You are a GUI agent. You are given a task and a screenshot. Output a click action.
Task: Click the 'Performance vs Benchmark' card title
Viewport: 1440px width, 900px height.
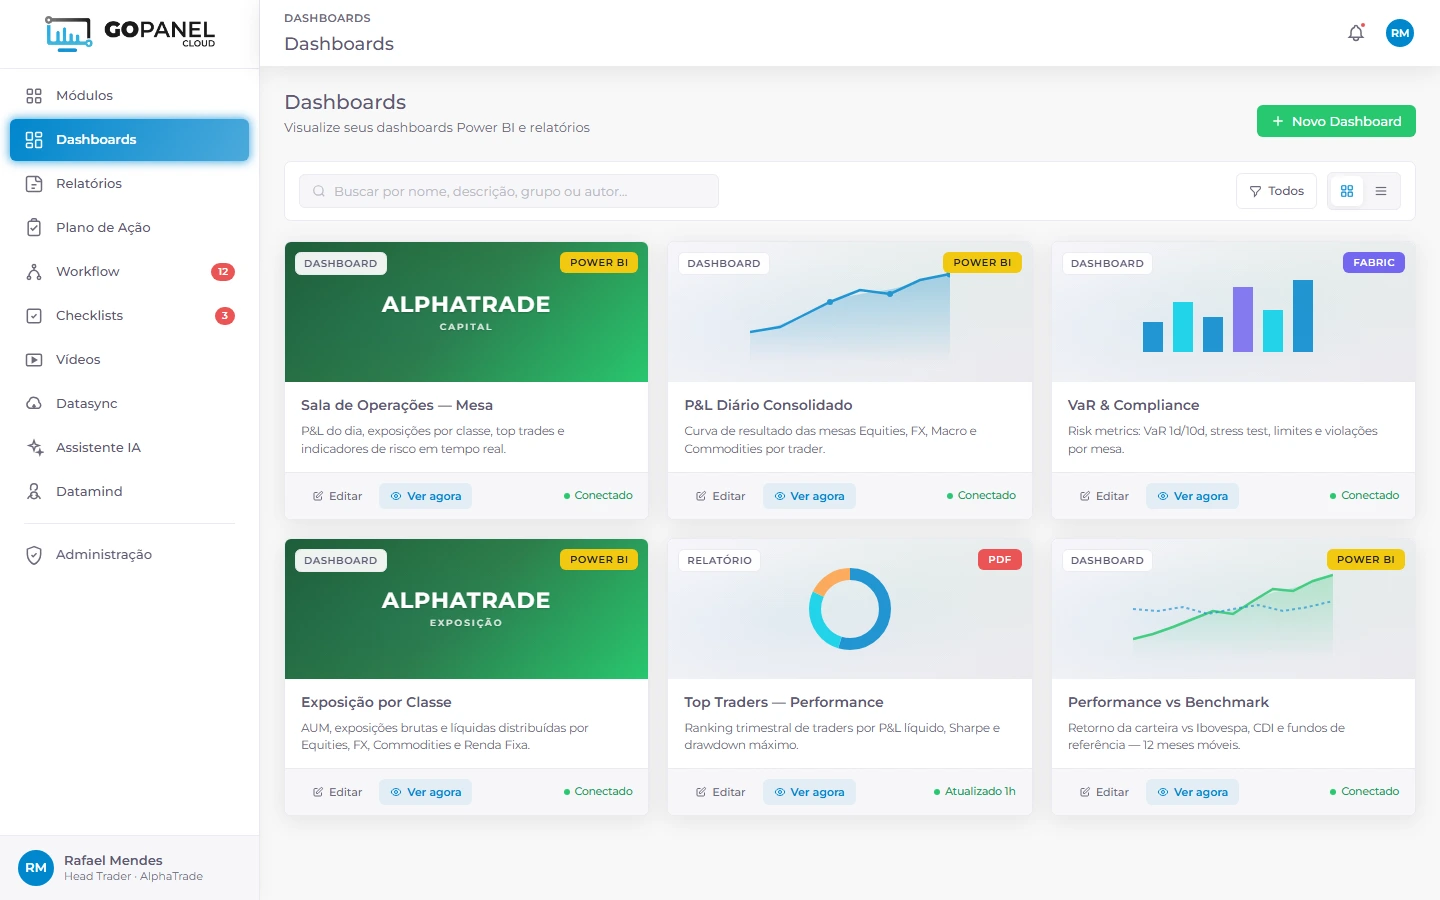click(x=1168, y=702)
